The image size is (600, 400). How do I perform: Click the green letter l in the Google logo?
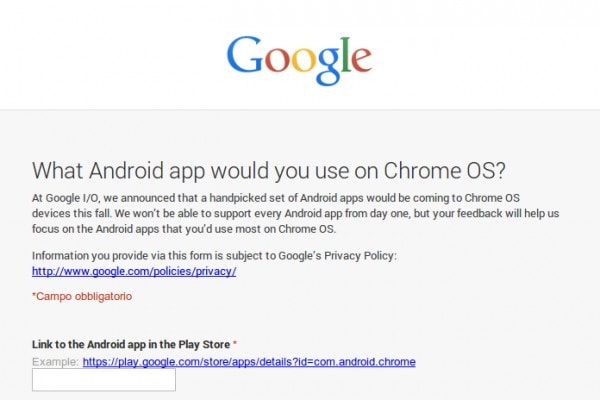pos(346,54)
